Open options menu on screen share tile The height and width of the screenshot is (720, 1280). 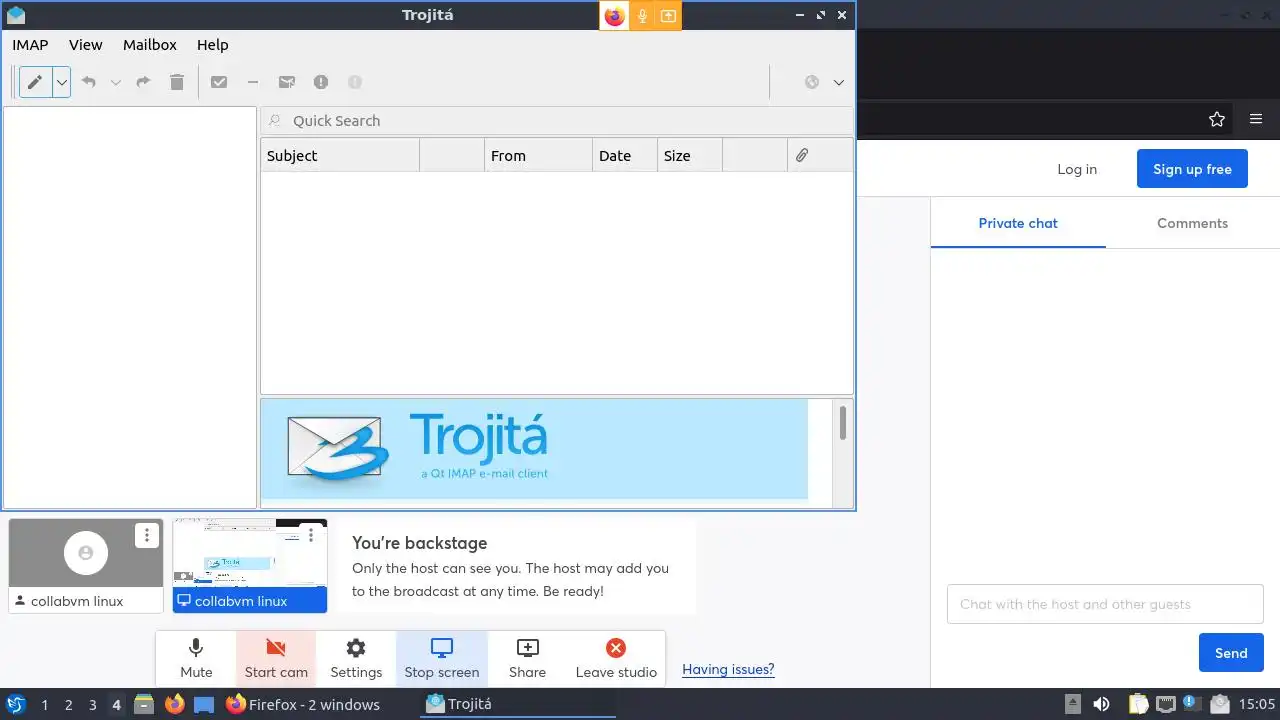pyautogui.click(x=311, y=535)
